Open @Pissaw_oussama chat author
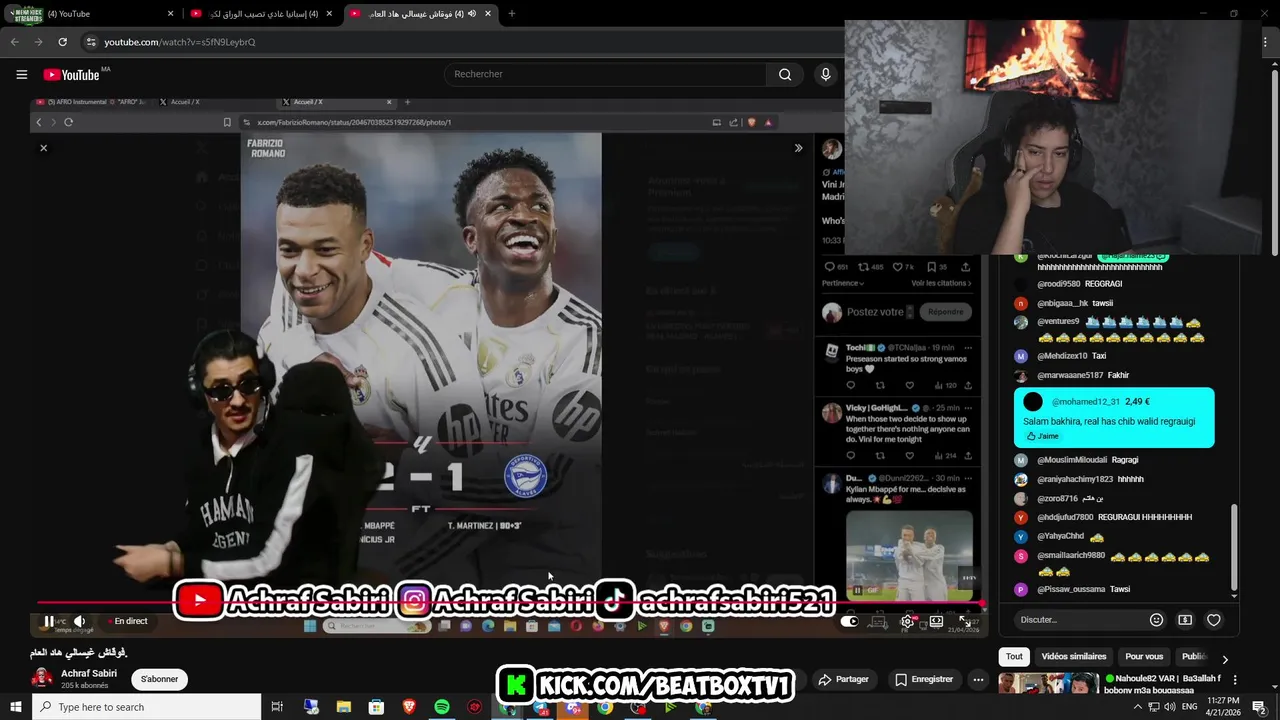Image resolution: width=1280 pixels, height=720 pixels. coord(1070,589)
